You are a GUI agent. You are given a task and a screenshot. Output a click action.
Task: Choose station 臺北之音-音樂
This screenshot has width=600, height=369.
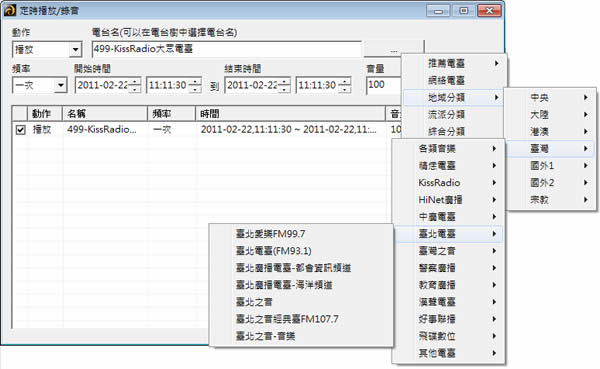point(302,336)
